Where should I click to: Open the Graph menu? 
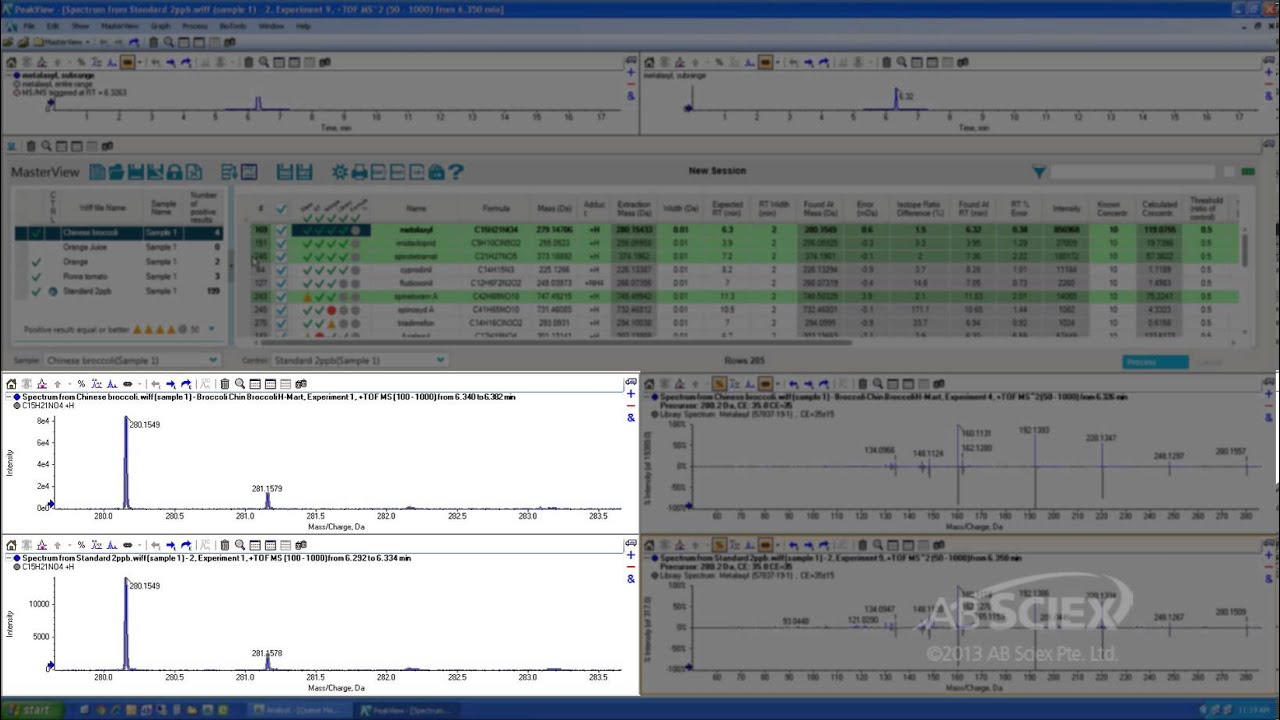[x=160, y=25]
